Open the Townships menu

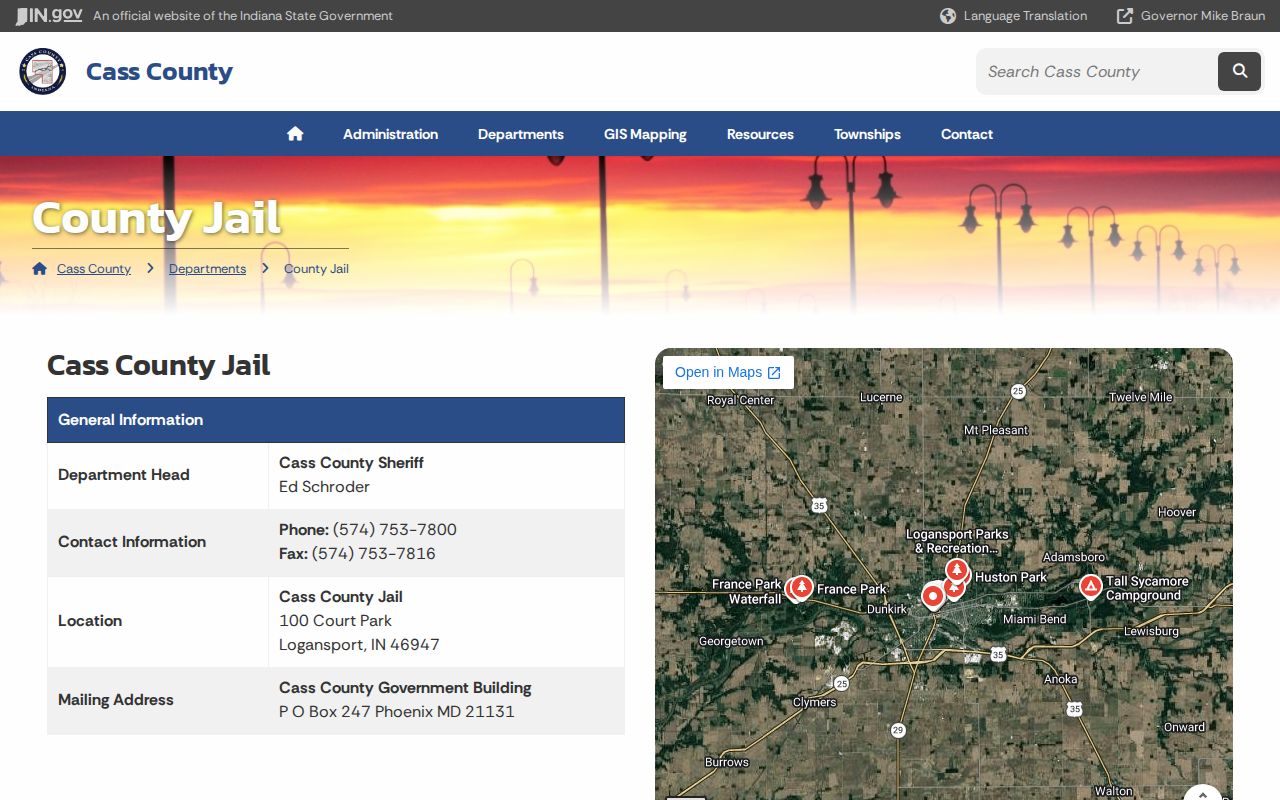(x=867, y=134)
